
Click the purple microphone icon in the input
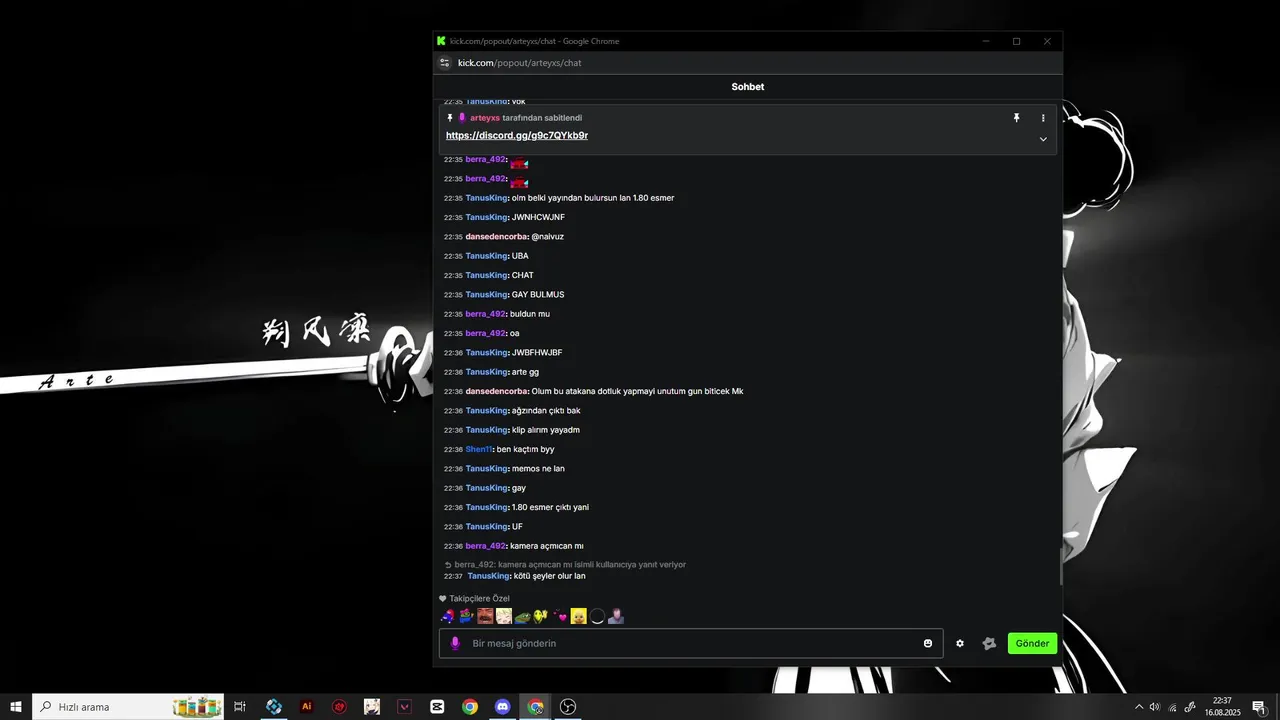(x=455, y=643)
